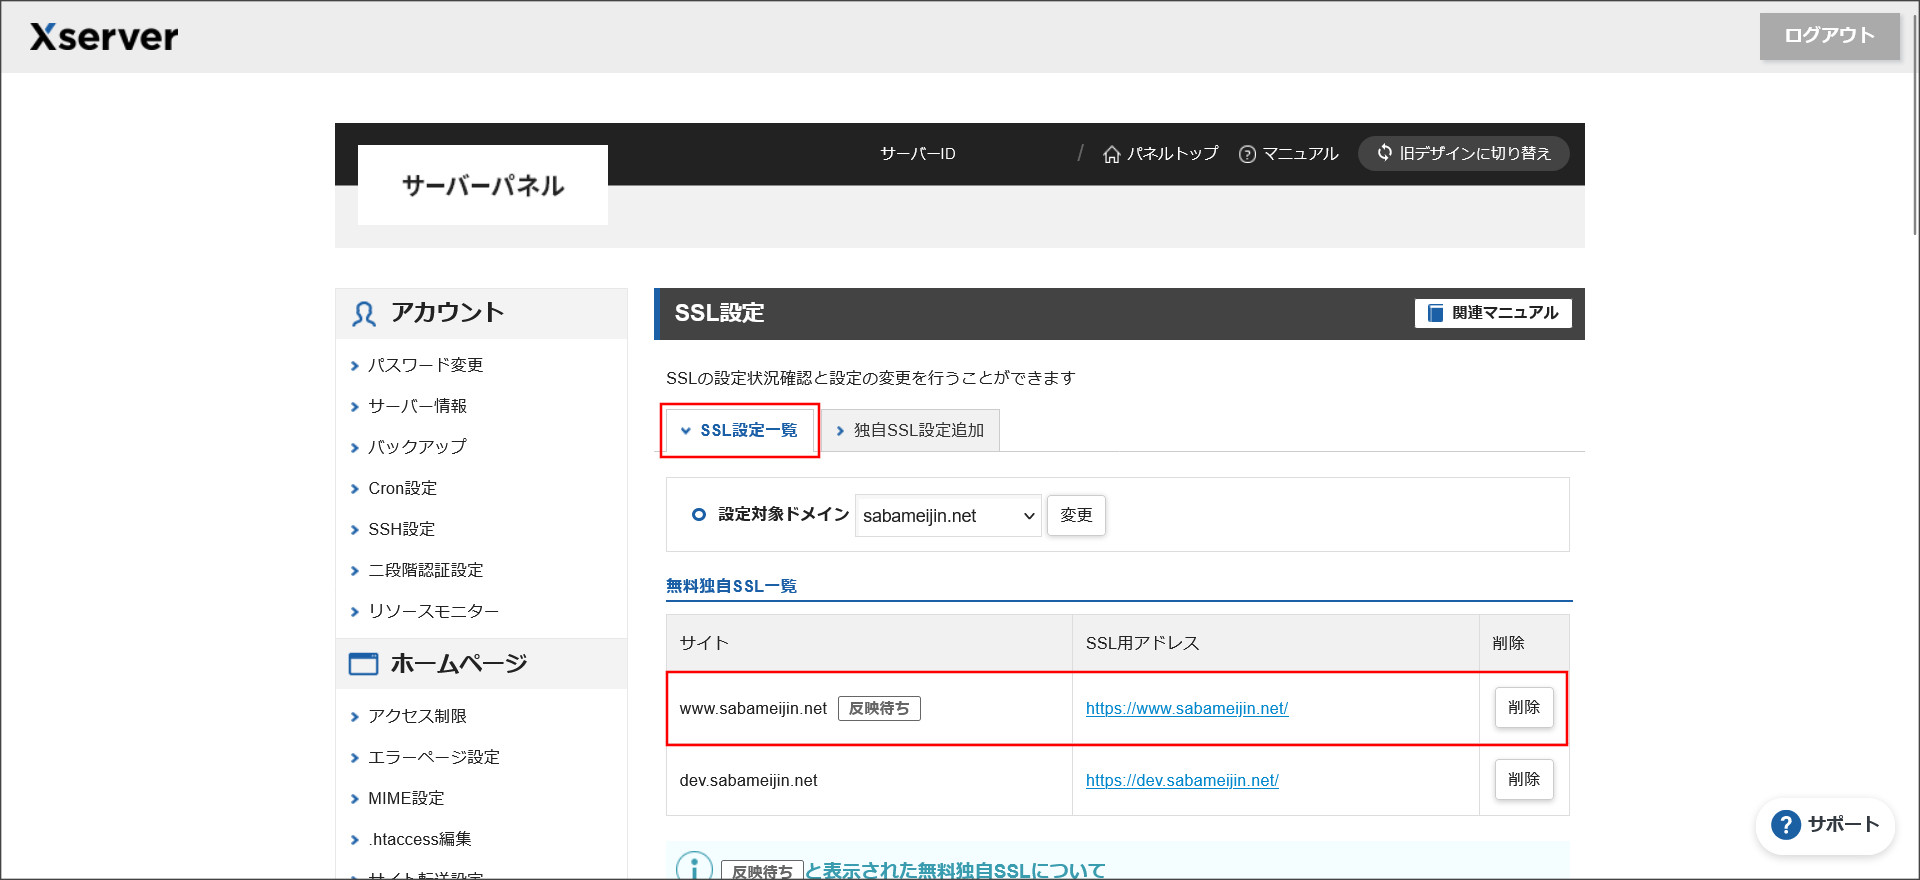The height and width of the screenshot is (880, 1920).
Task: Click the home icon beside パネルトップ
Action: 1111,154
